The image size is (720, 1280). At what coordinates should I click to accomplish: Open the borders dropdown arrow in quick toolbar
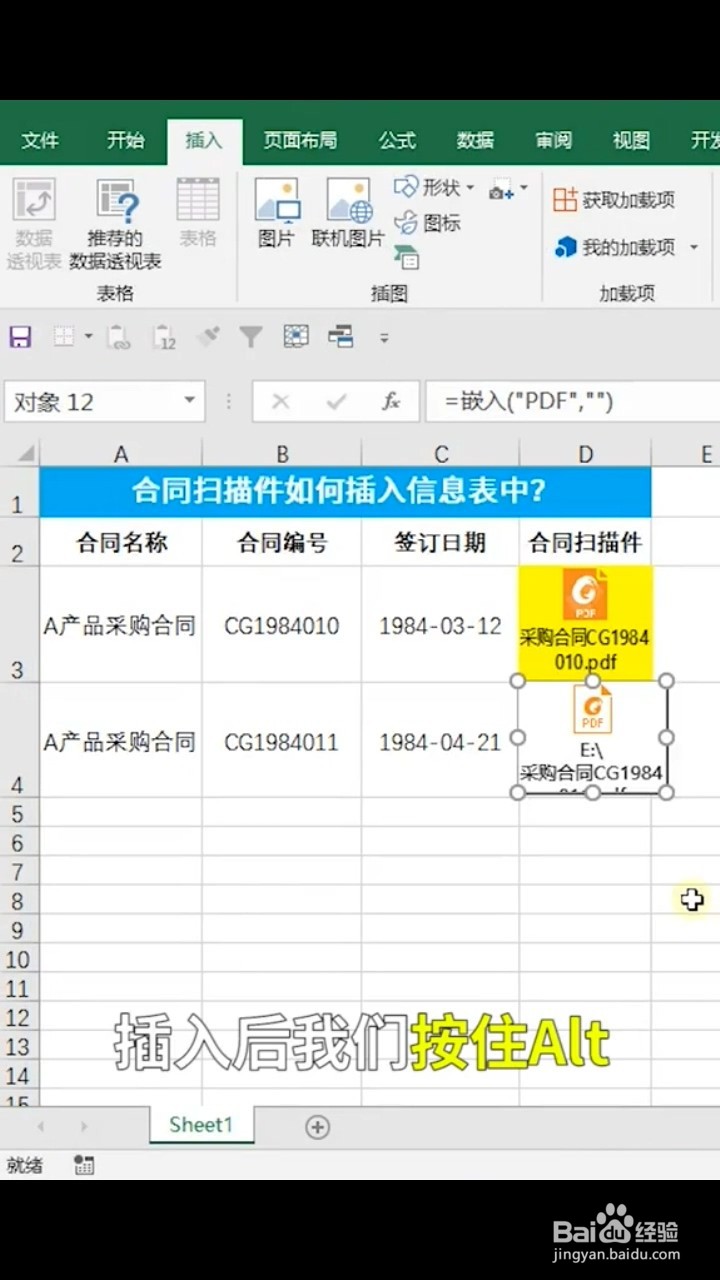(x=88, y=337)
